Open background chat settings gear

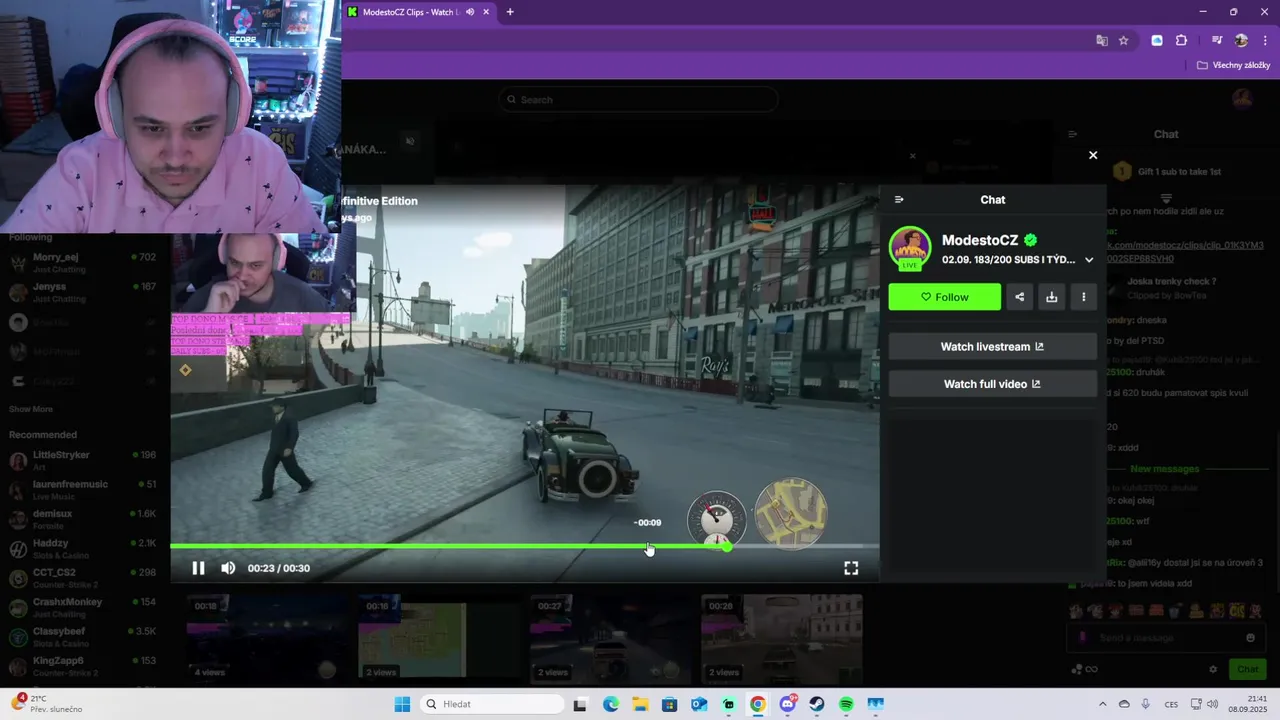coord(1213,669)
